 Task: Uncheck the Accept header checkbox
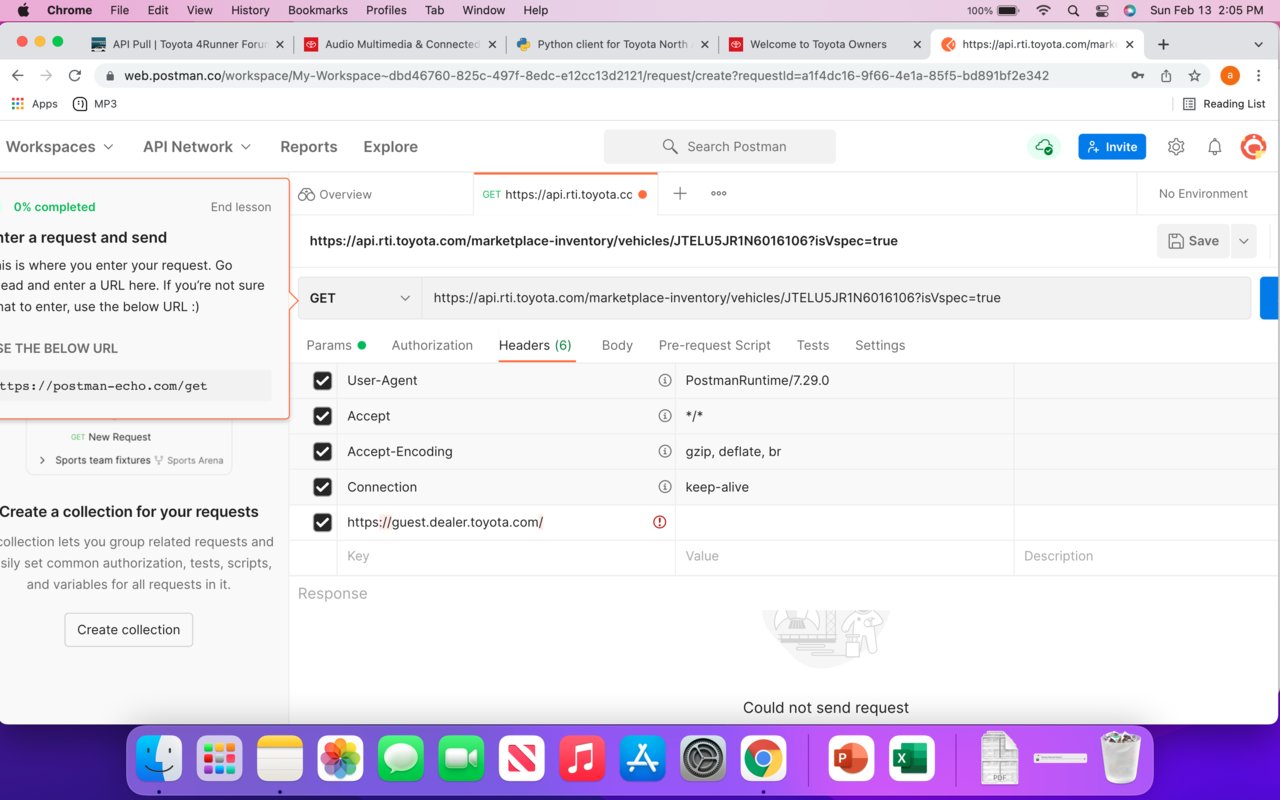click(x=322, y=416)
